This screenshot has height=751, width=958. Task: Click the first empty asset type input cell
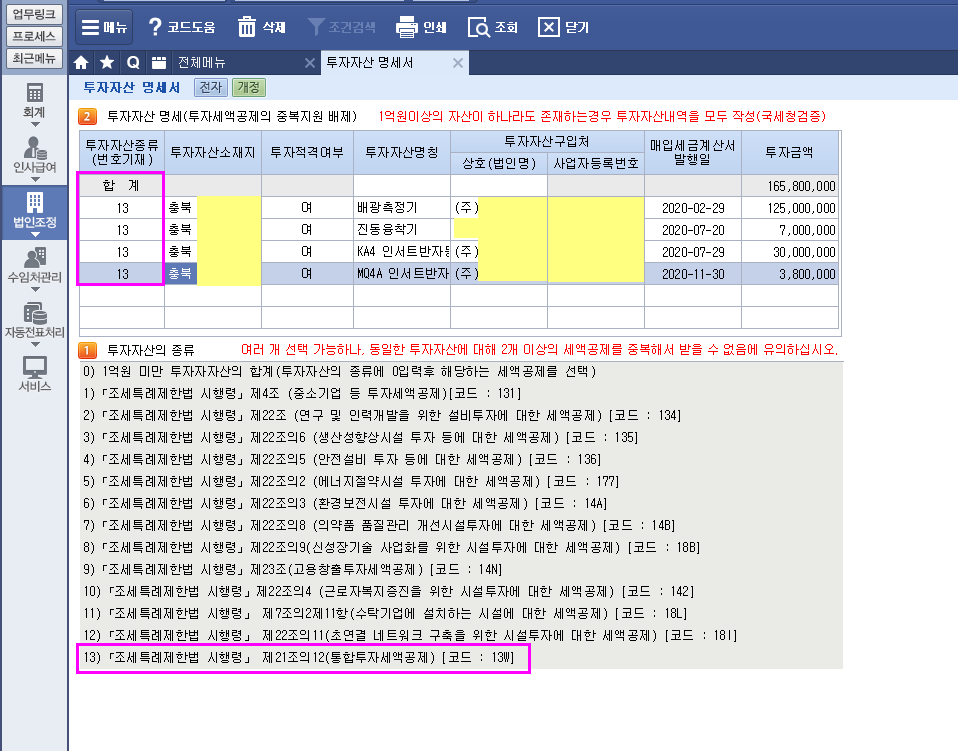point(122,296)
